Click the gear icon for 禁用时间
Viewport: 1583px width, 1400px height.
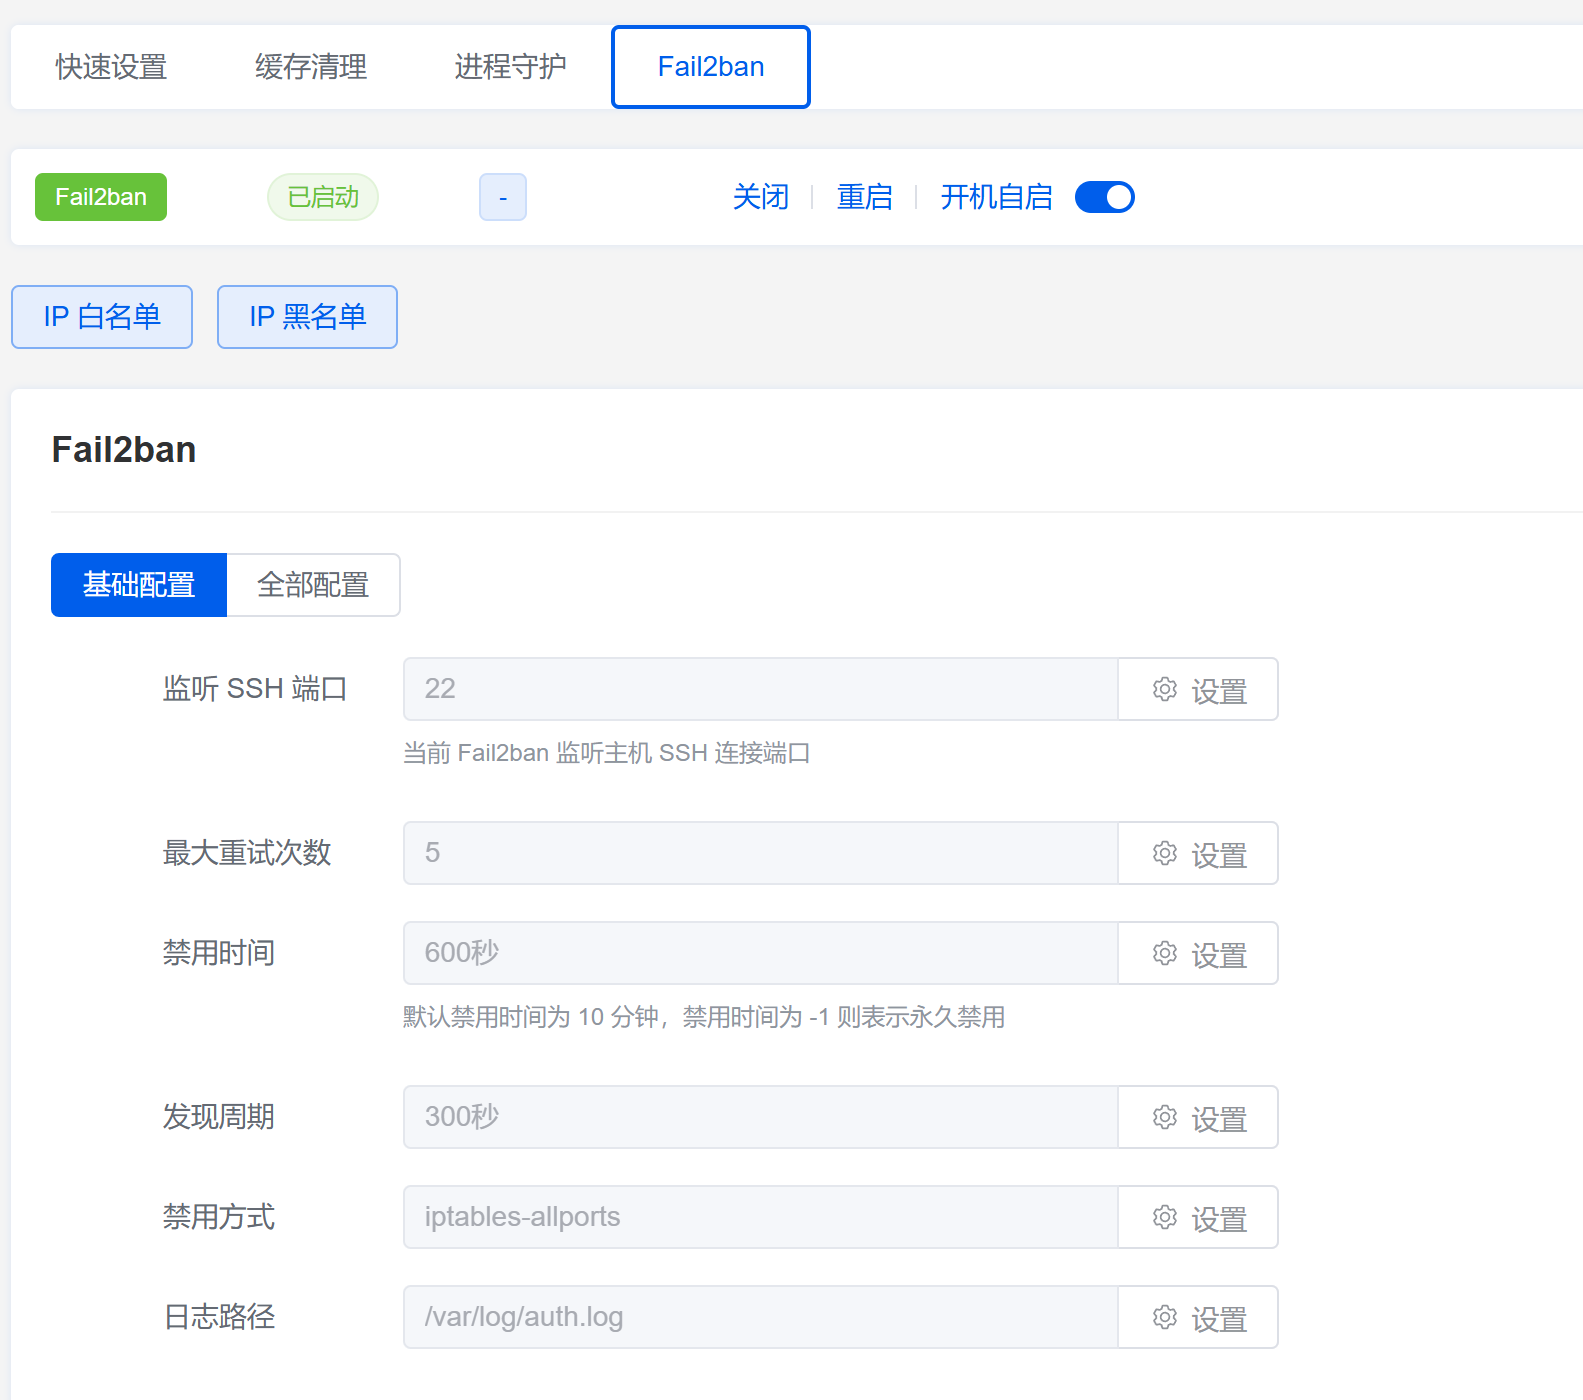coord(1164,953)
